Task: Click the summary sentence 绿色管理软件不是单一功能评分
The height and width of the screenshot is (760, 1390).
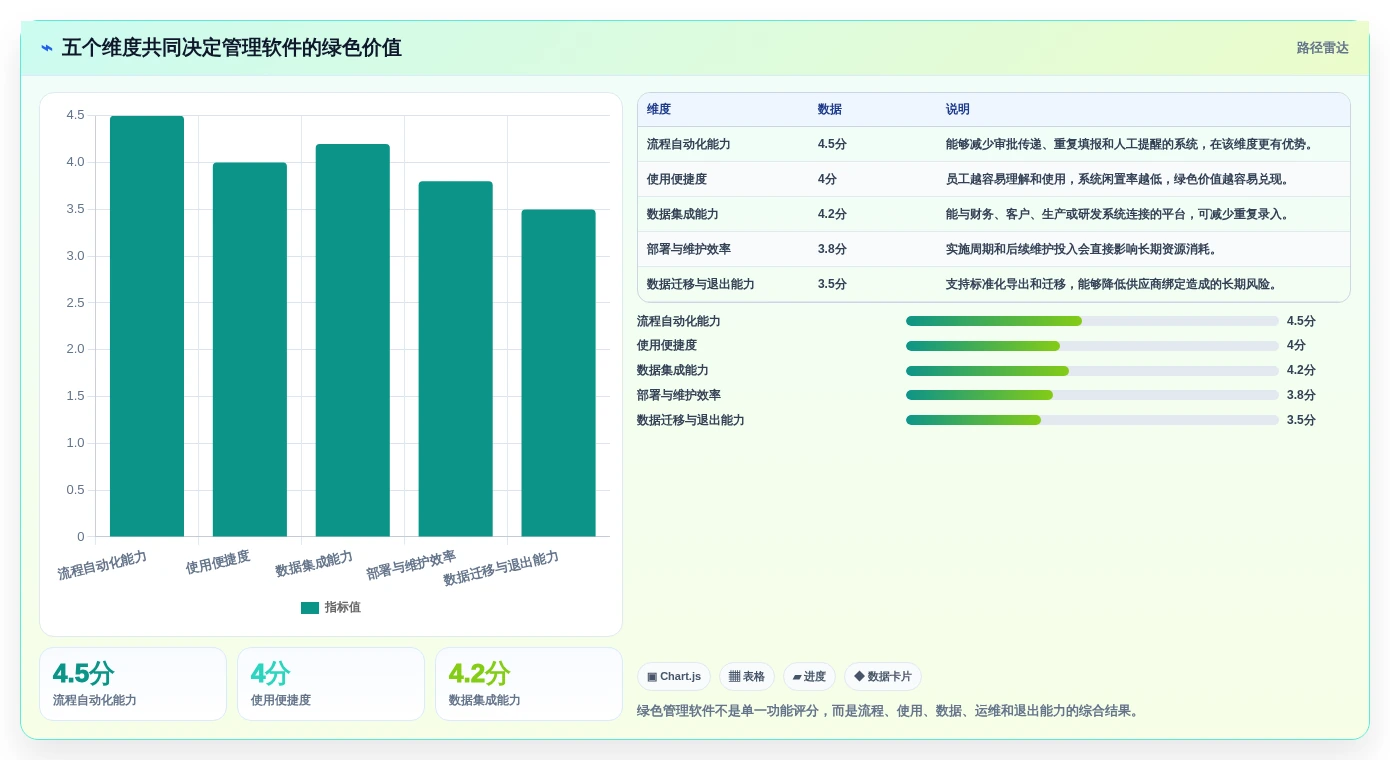Action: [888, 711]
